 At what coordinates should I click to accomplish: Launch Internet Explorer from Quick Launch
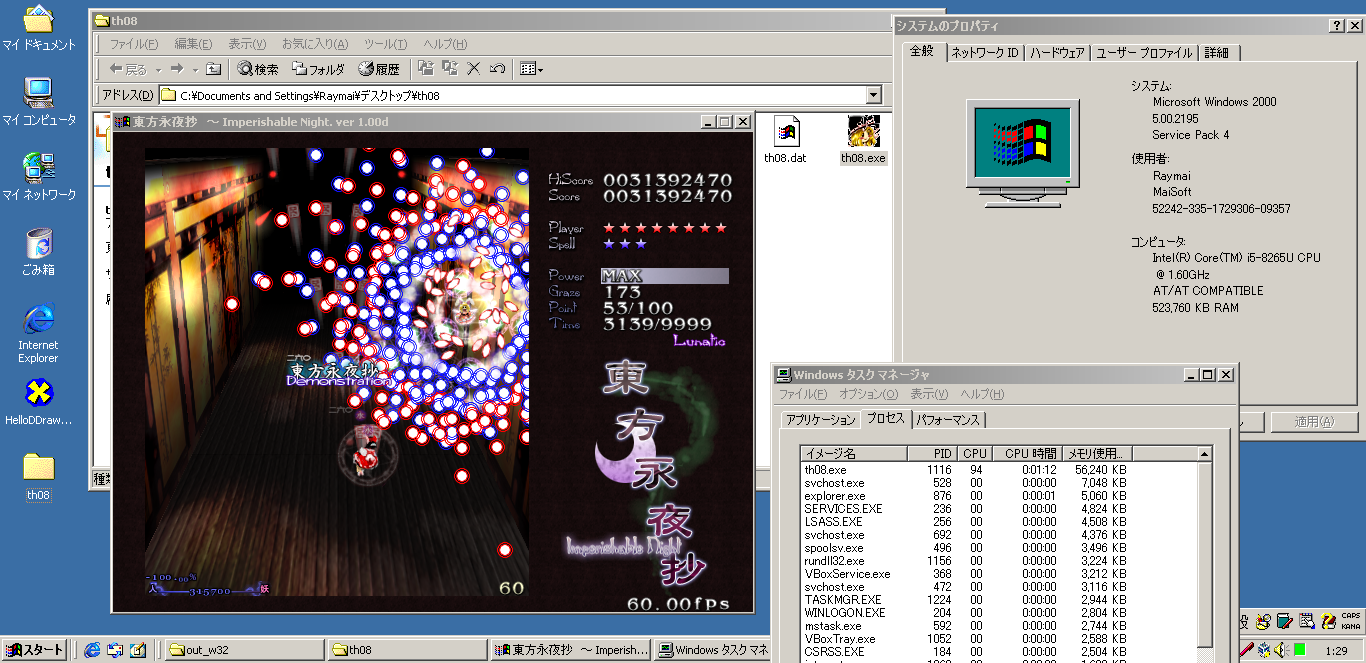(92, 650)
